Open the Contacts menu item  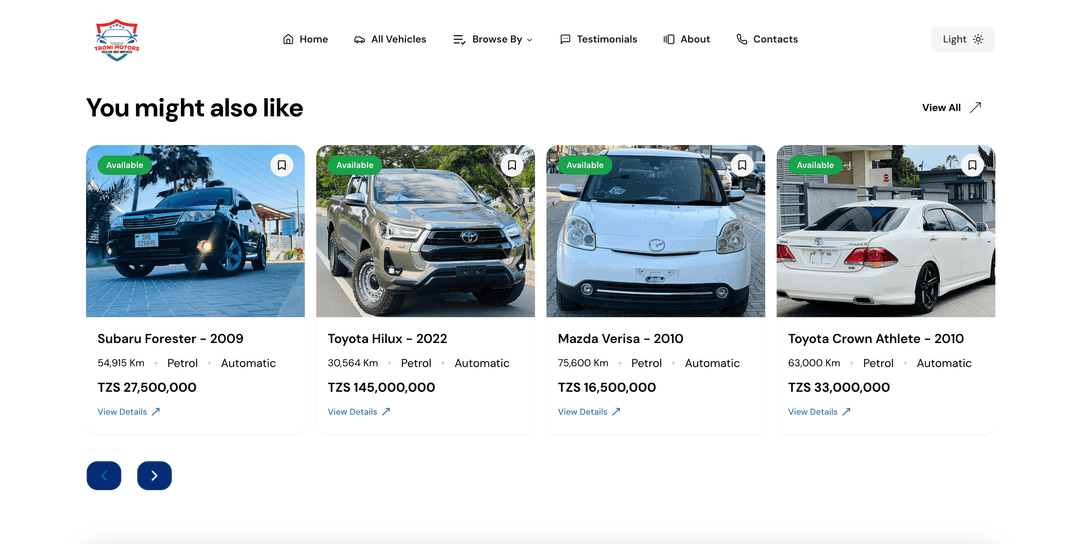767,39
